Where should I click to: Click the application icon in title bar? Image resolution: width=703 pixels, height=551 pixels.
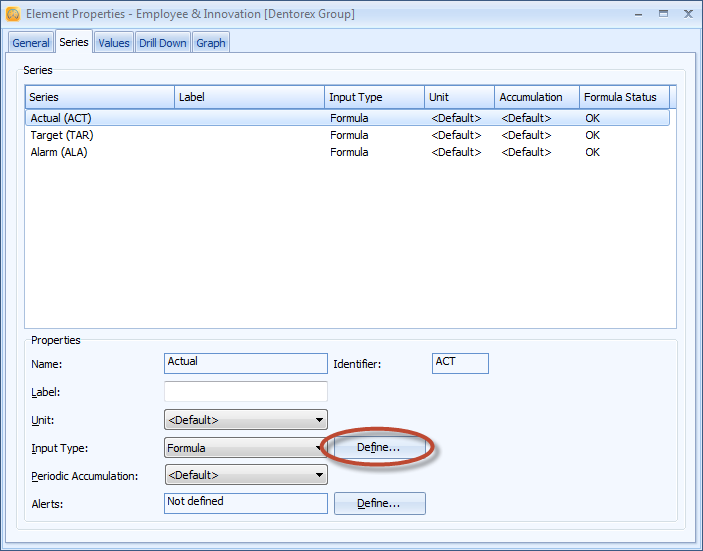(x=13, y=14)
